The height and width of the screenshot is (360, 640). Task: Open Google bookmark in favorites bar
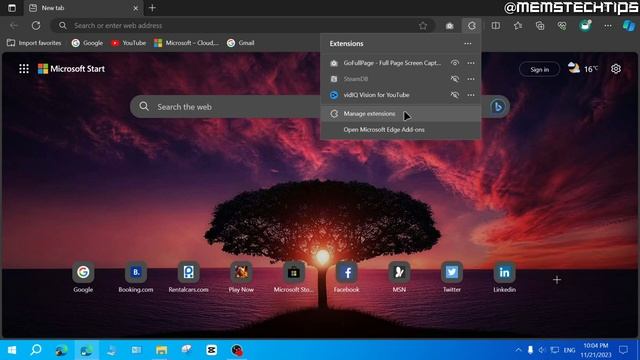(x=87, y=43)
